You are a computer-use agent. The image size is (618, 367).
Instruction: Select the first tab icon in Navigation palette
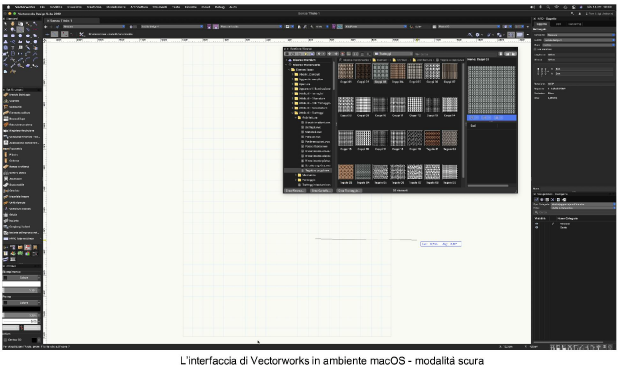coord(537,199)
